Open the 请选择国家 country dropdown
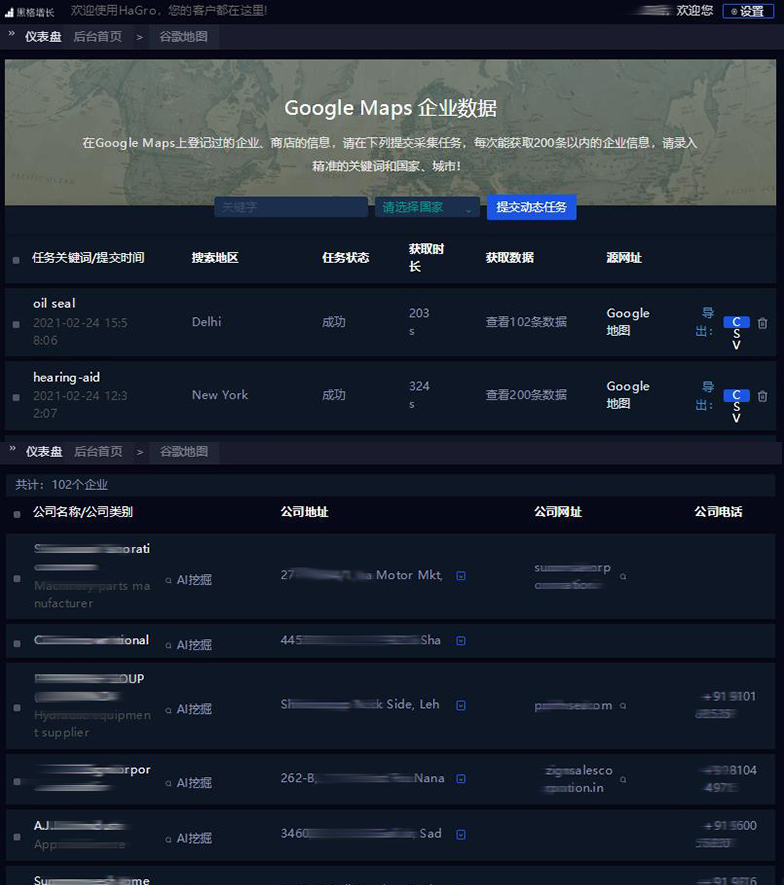The image size is (784, 885). [428, 207]
